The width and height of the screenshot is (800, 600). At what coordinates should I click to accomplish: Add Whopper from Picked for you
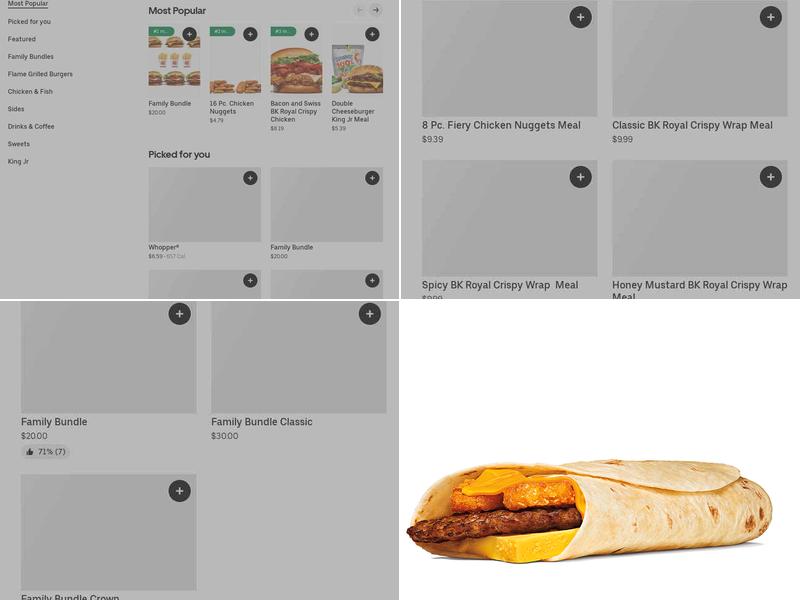[250, 178]
